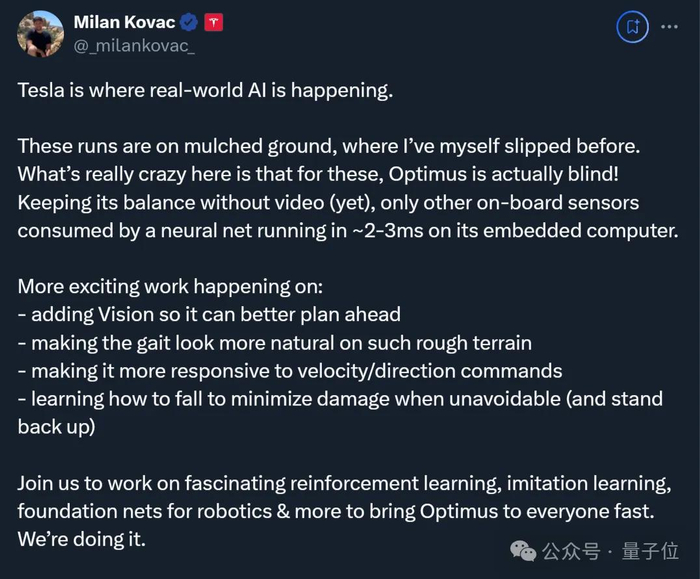Click the line 'Tesla is where real-world AI is happening.'
Image resolution: width=700 pixels, height=579 pixels.
click(206, 91)
